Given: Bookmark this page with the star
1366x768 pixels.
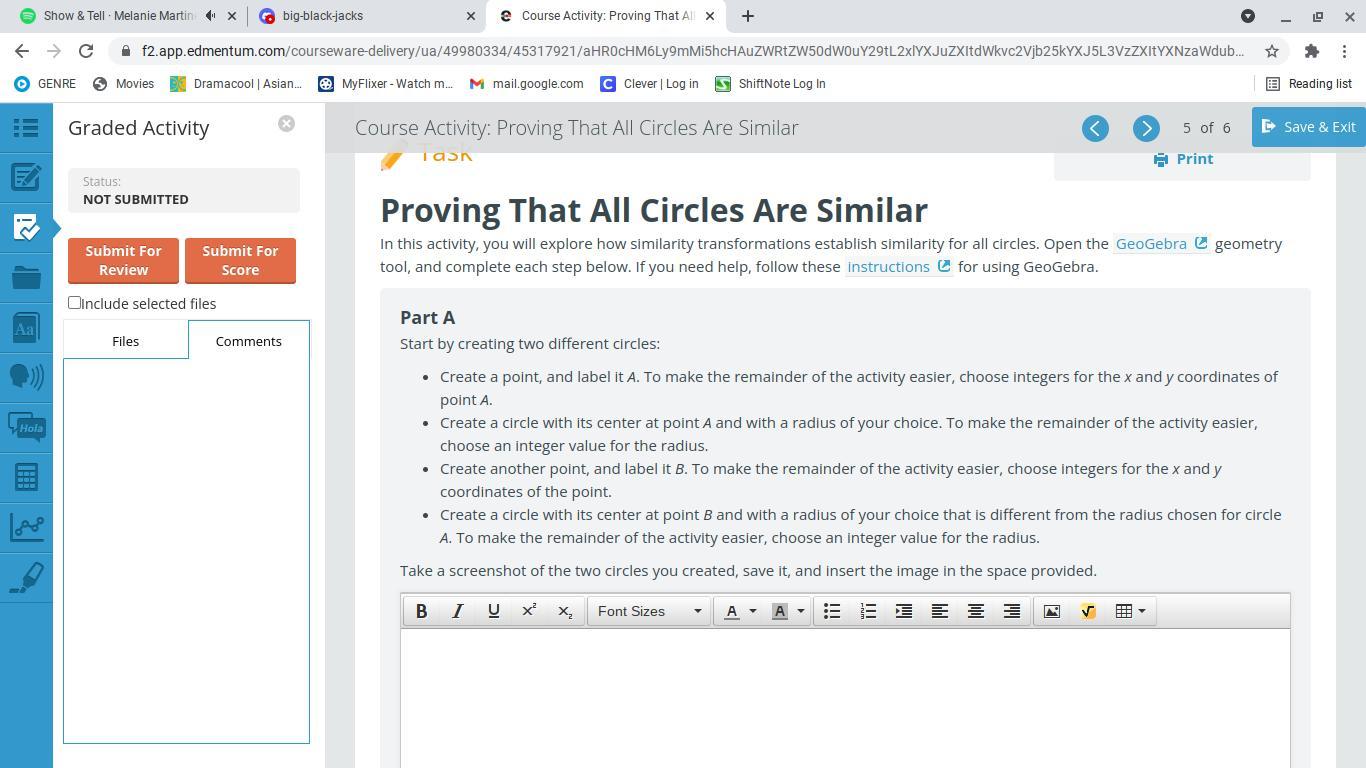Looking at the screenshot, I should pos(1272,51).
